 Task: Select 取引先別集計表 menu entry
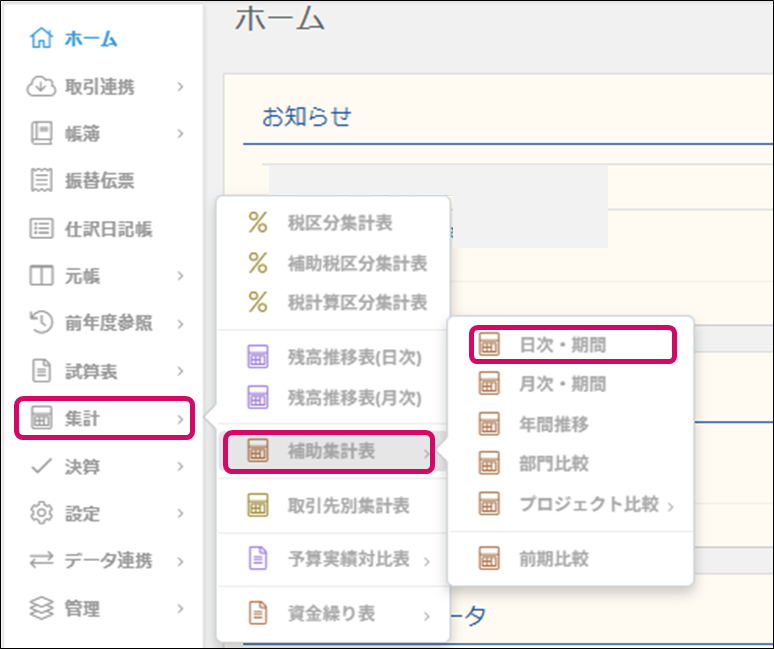pyautogui.click(x=347, y=506)
